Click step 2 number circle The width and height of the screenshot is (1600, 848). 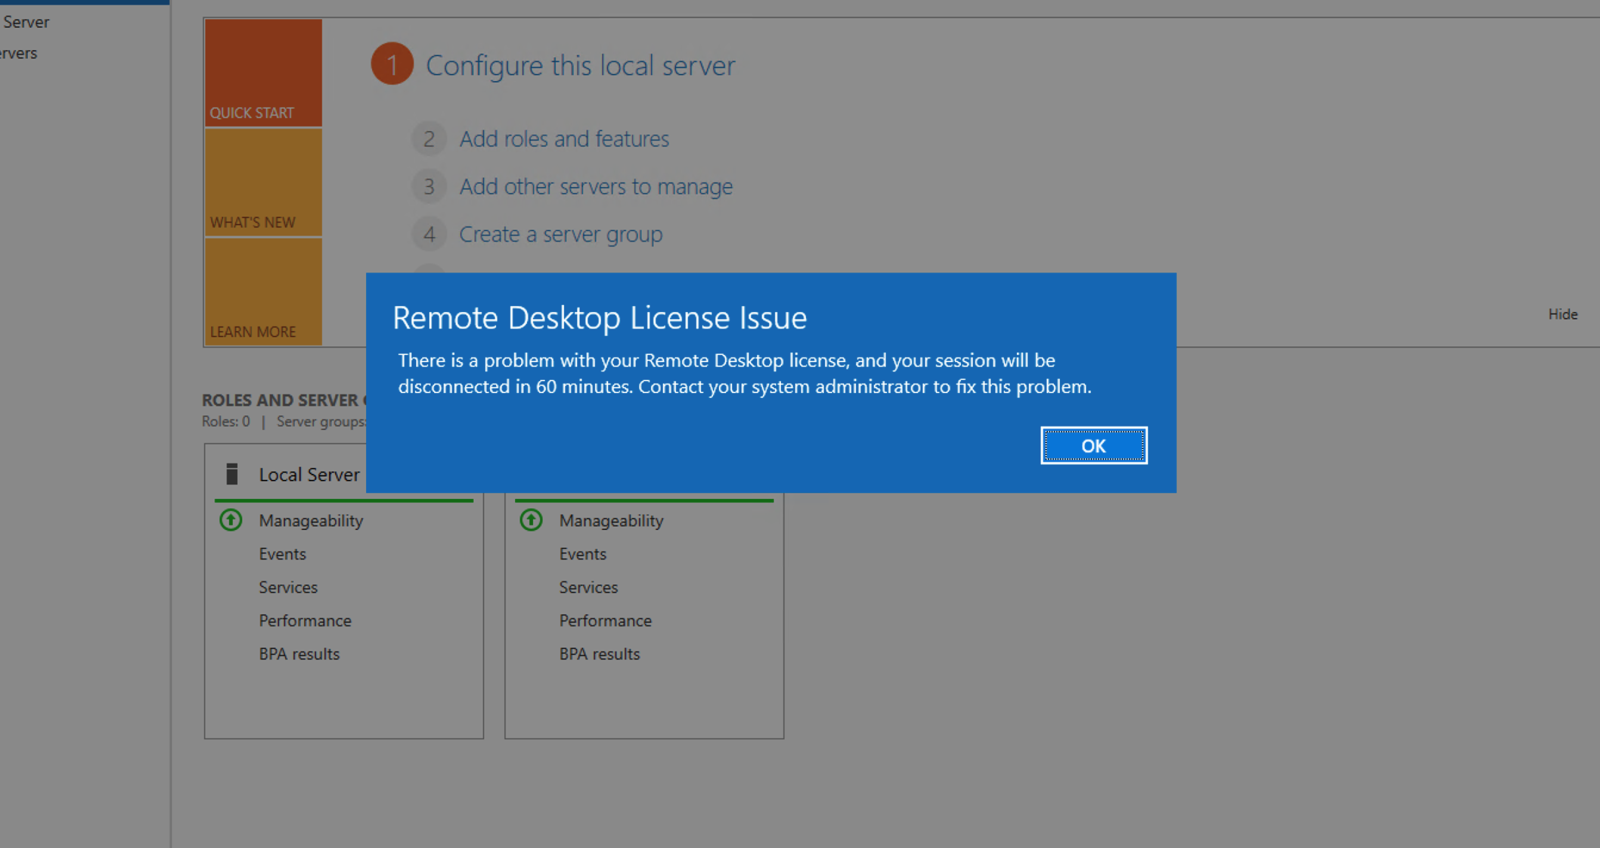coord(429,139)
